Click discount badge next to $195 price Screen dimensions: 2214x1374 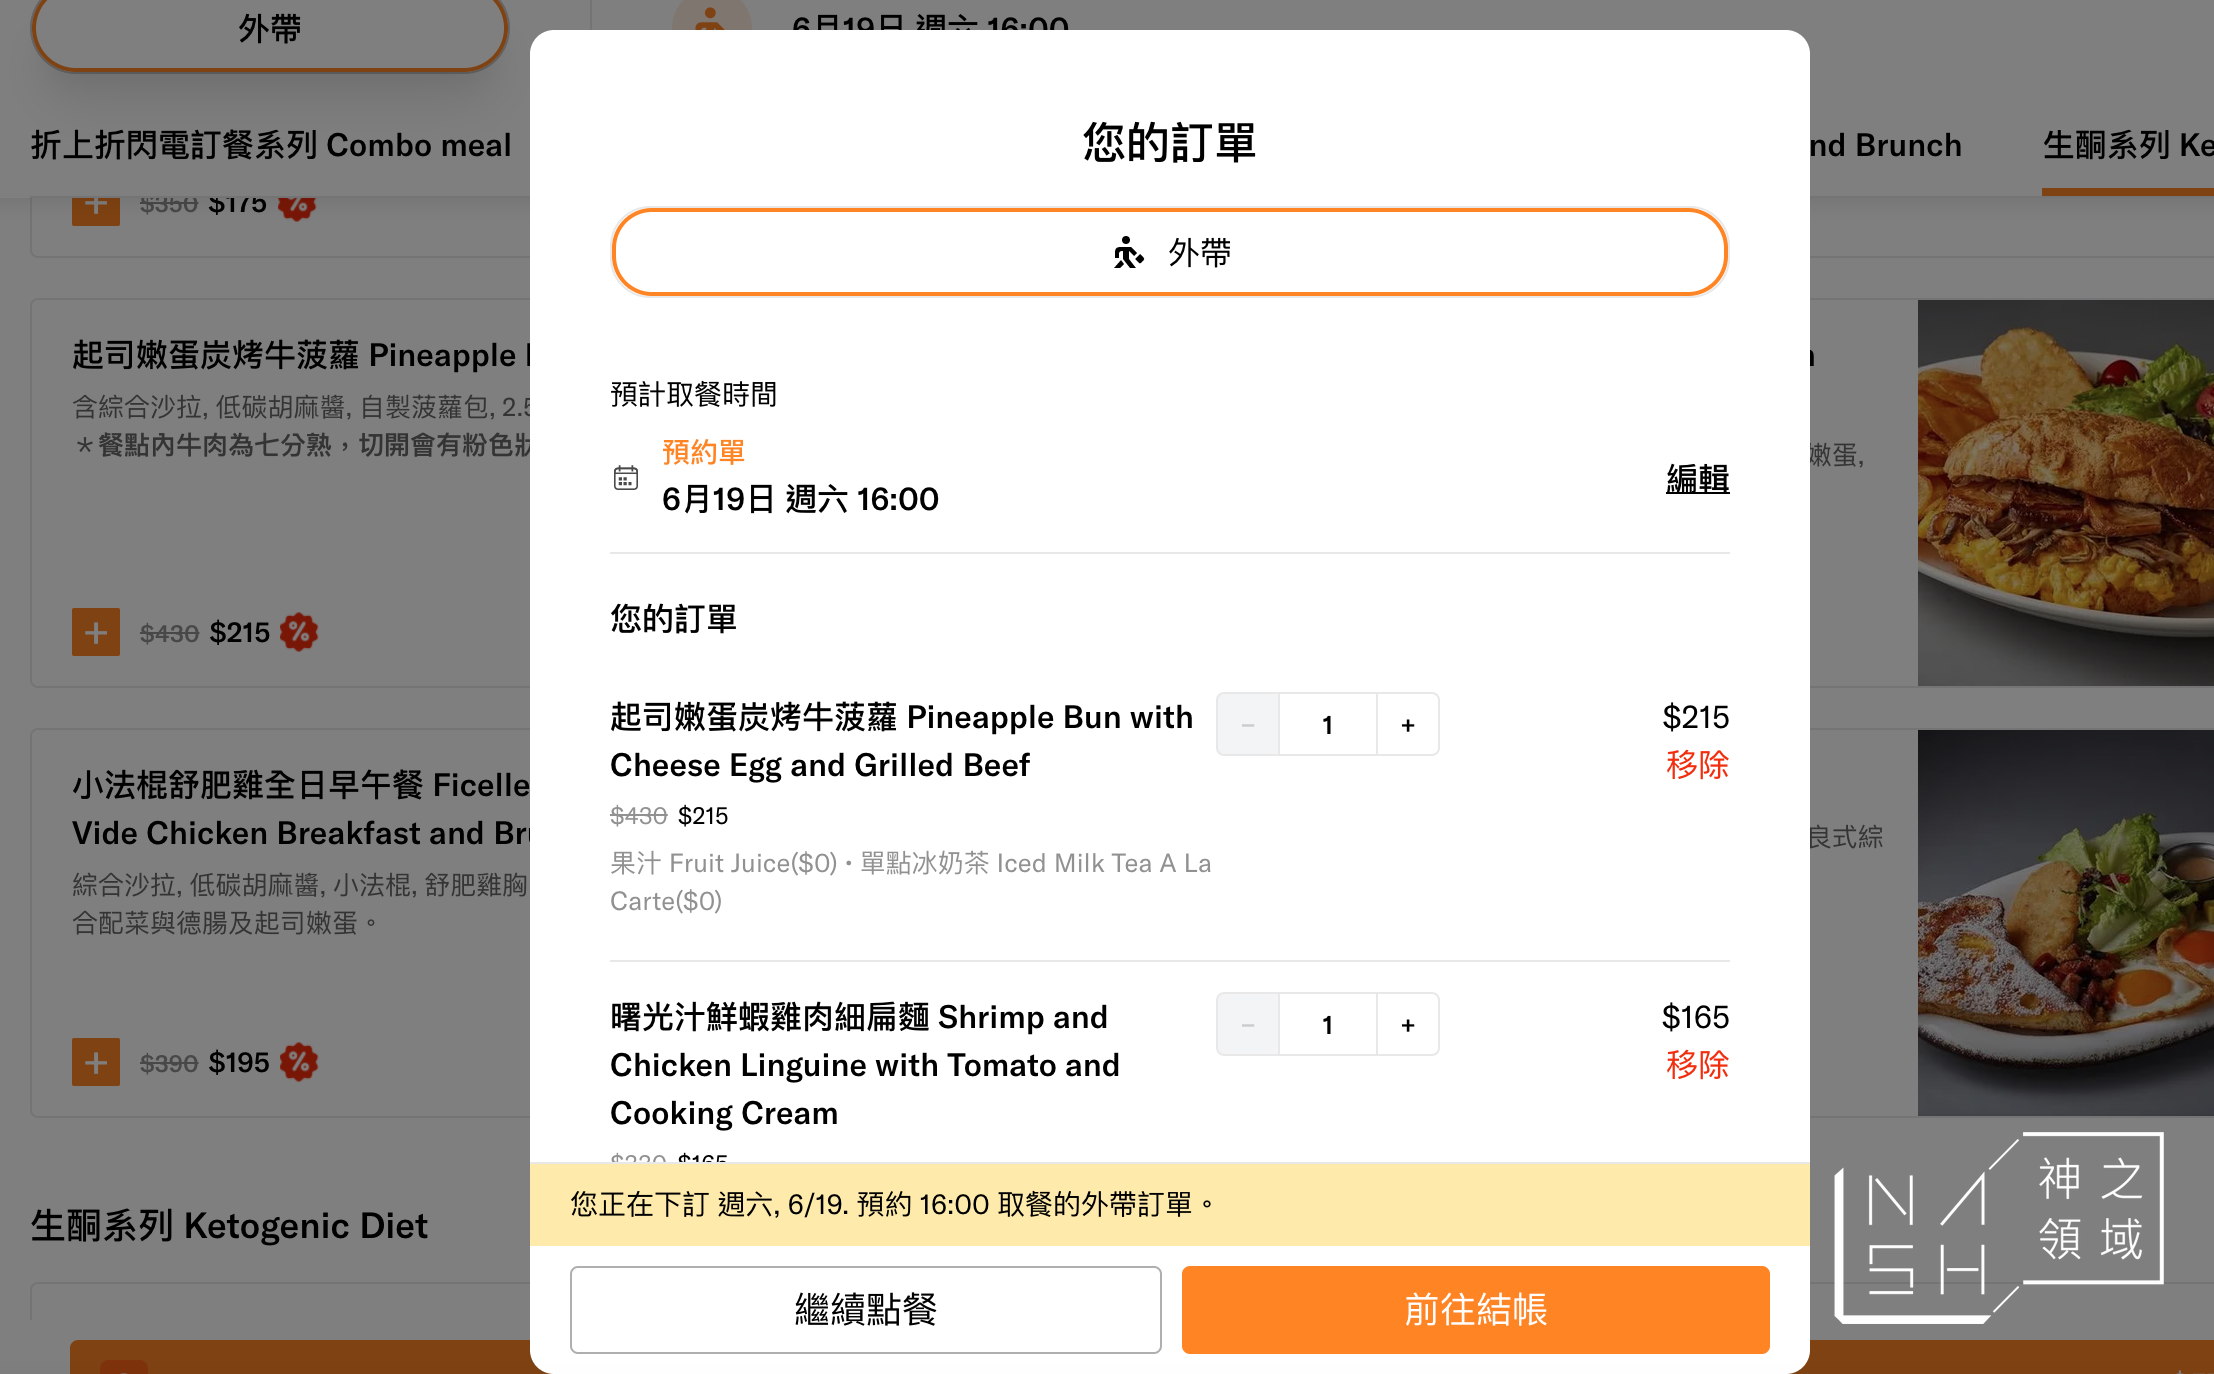[x=298, y=1062]
